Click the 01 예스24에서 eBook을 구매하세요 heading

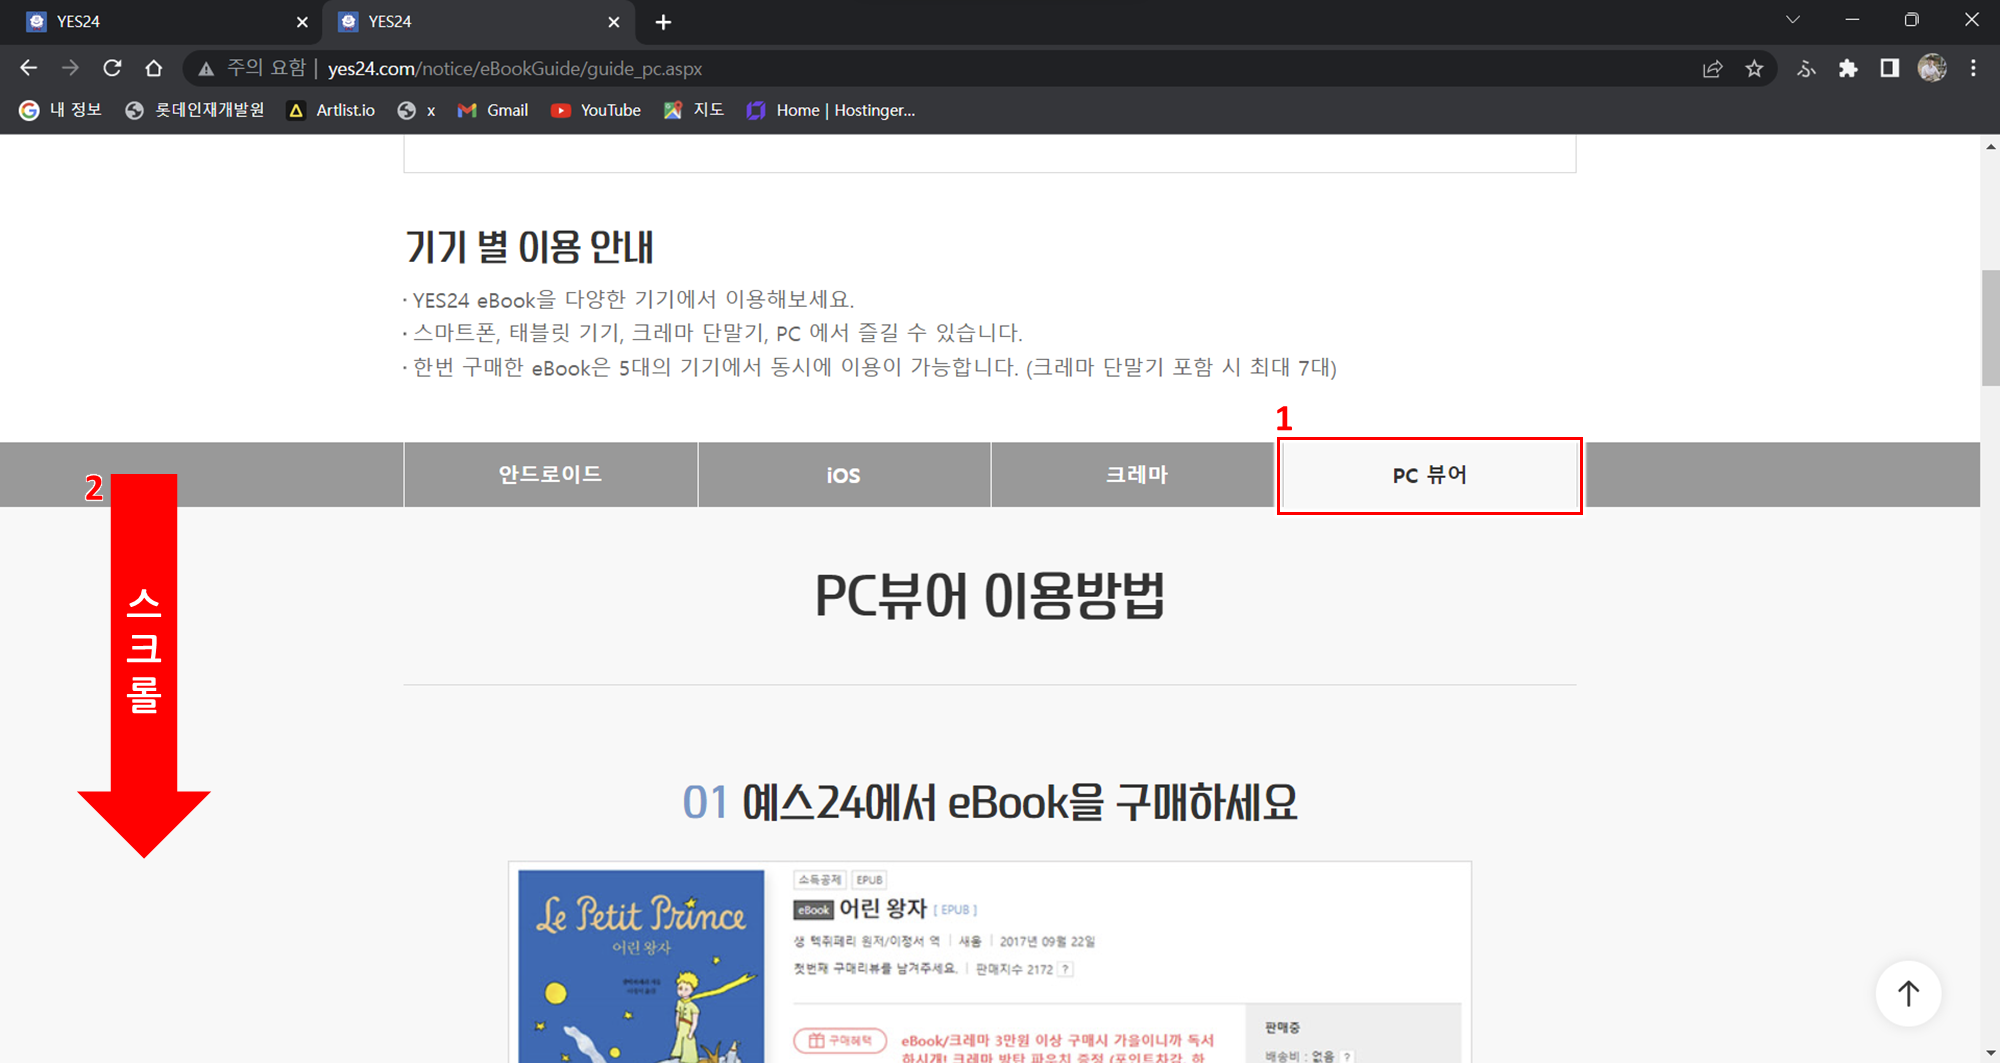tap(990, 802)
